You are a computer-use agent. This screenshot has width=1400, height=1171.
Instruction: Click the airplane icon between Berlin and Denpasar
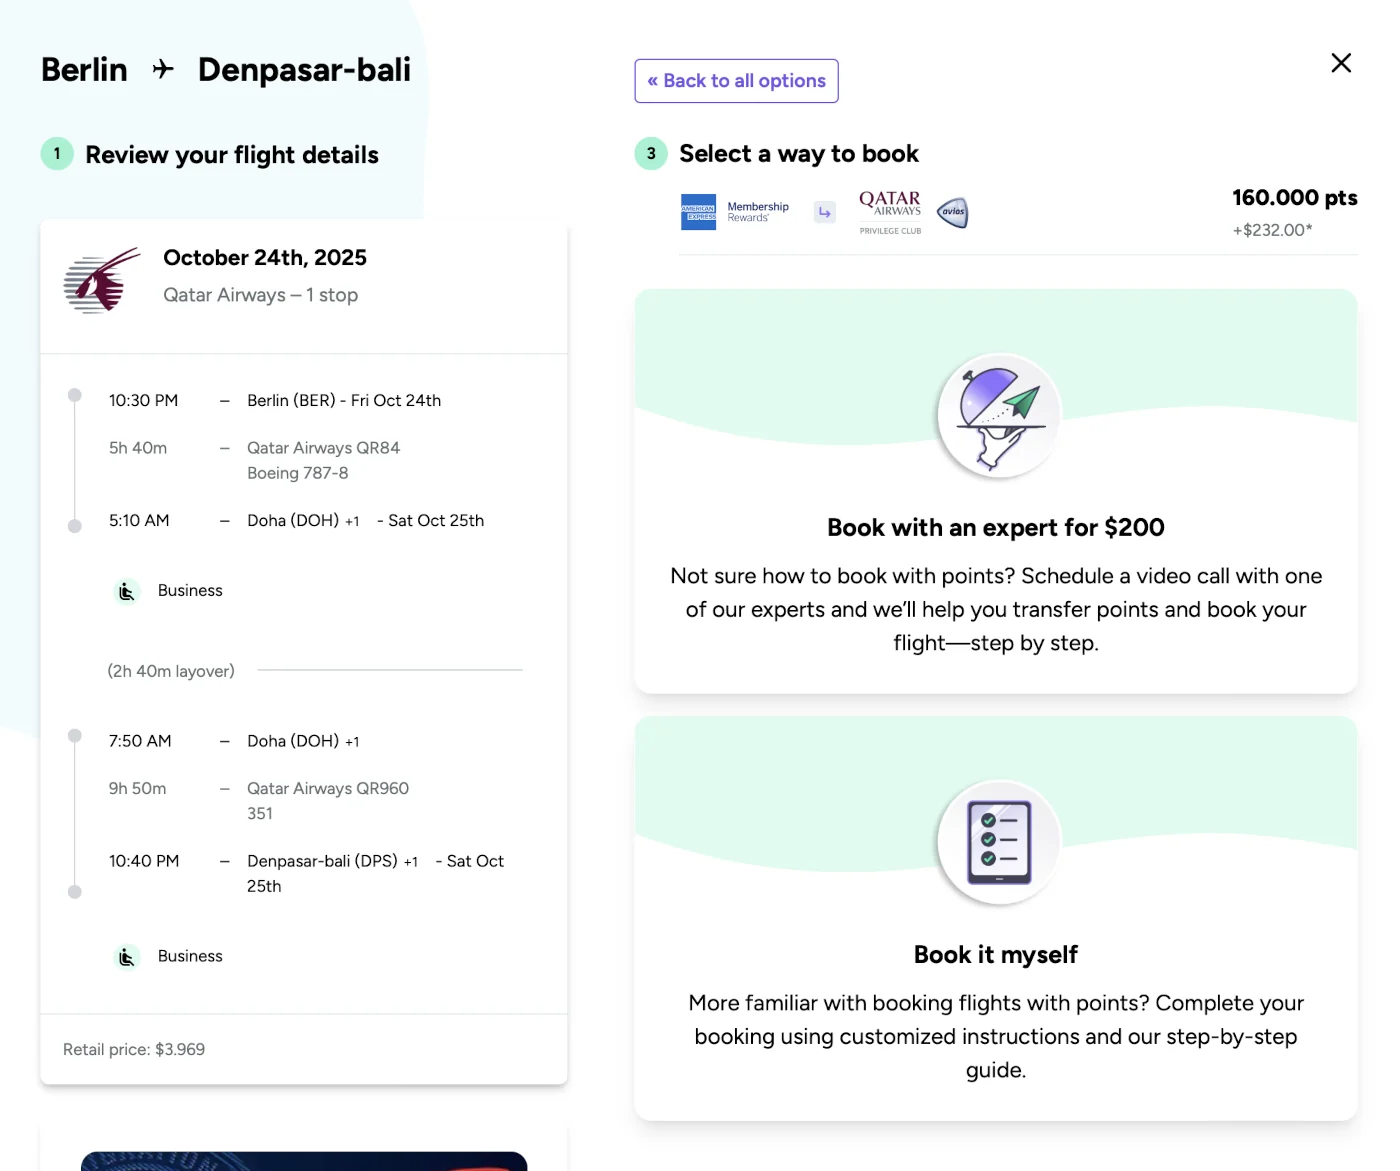coord(163,69)
